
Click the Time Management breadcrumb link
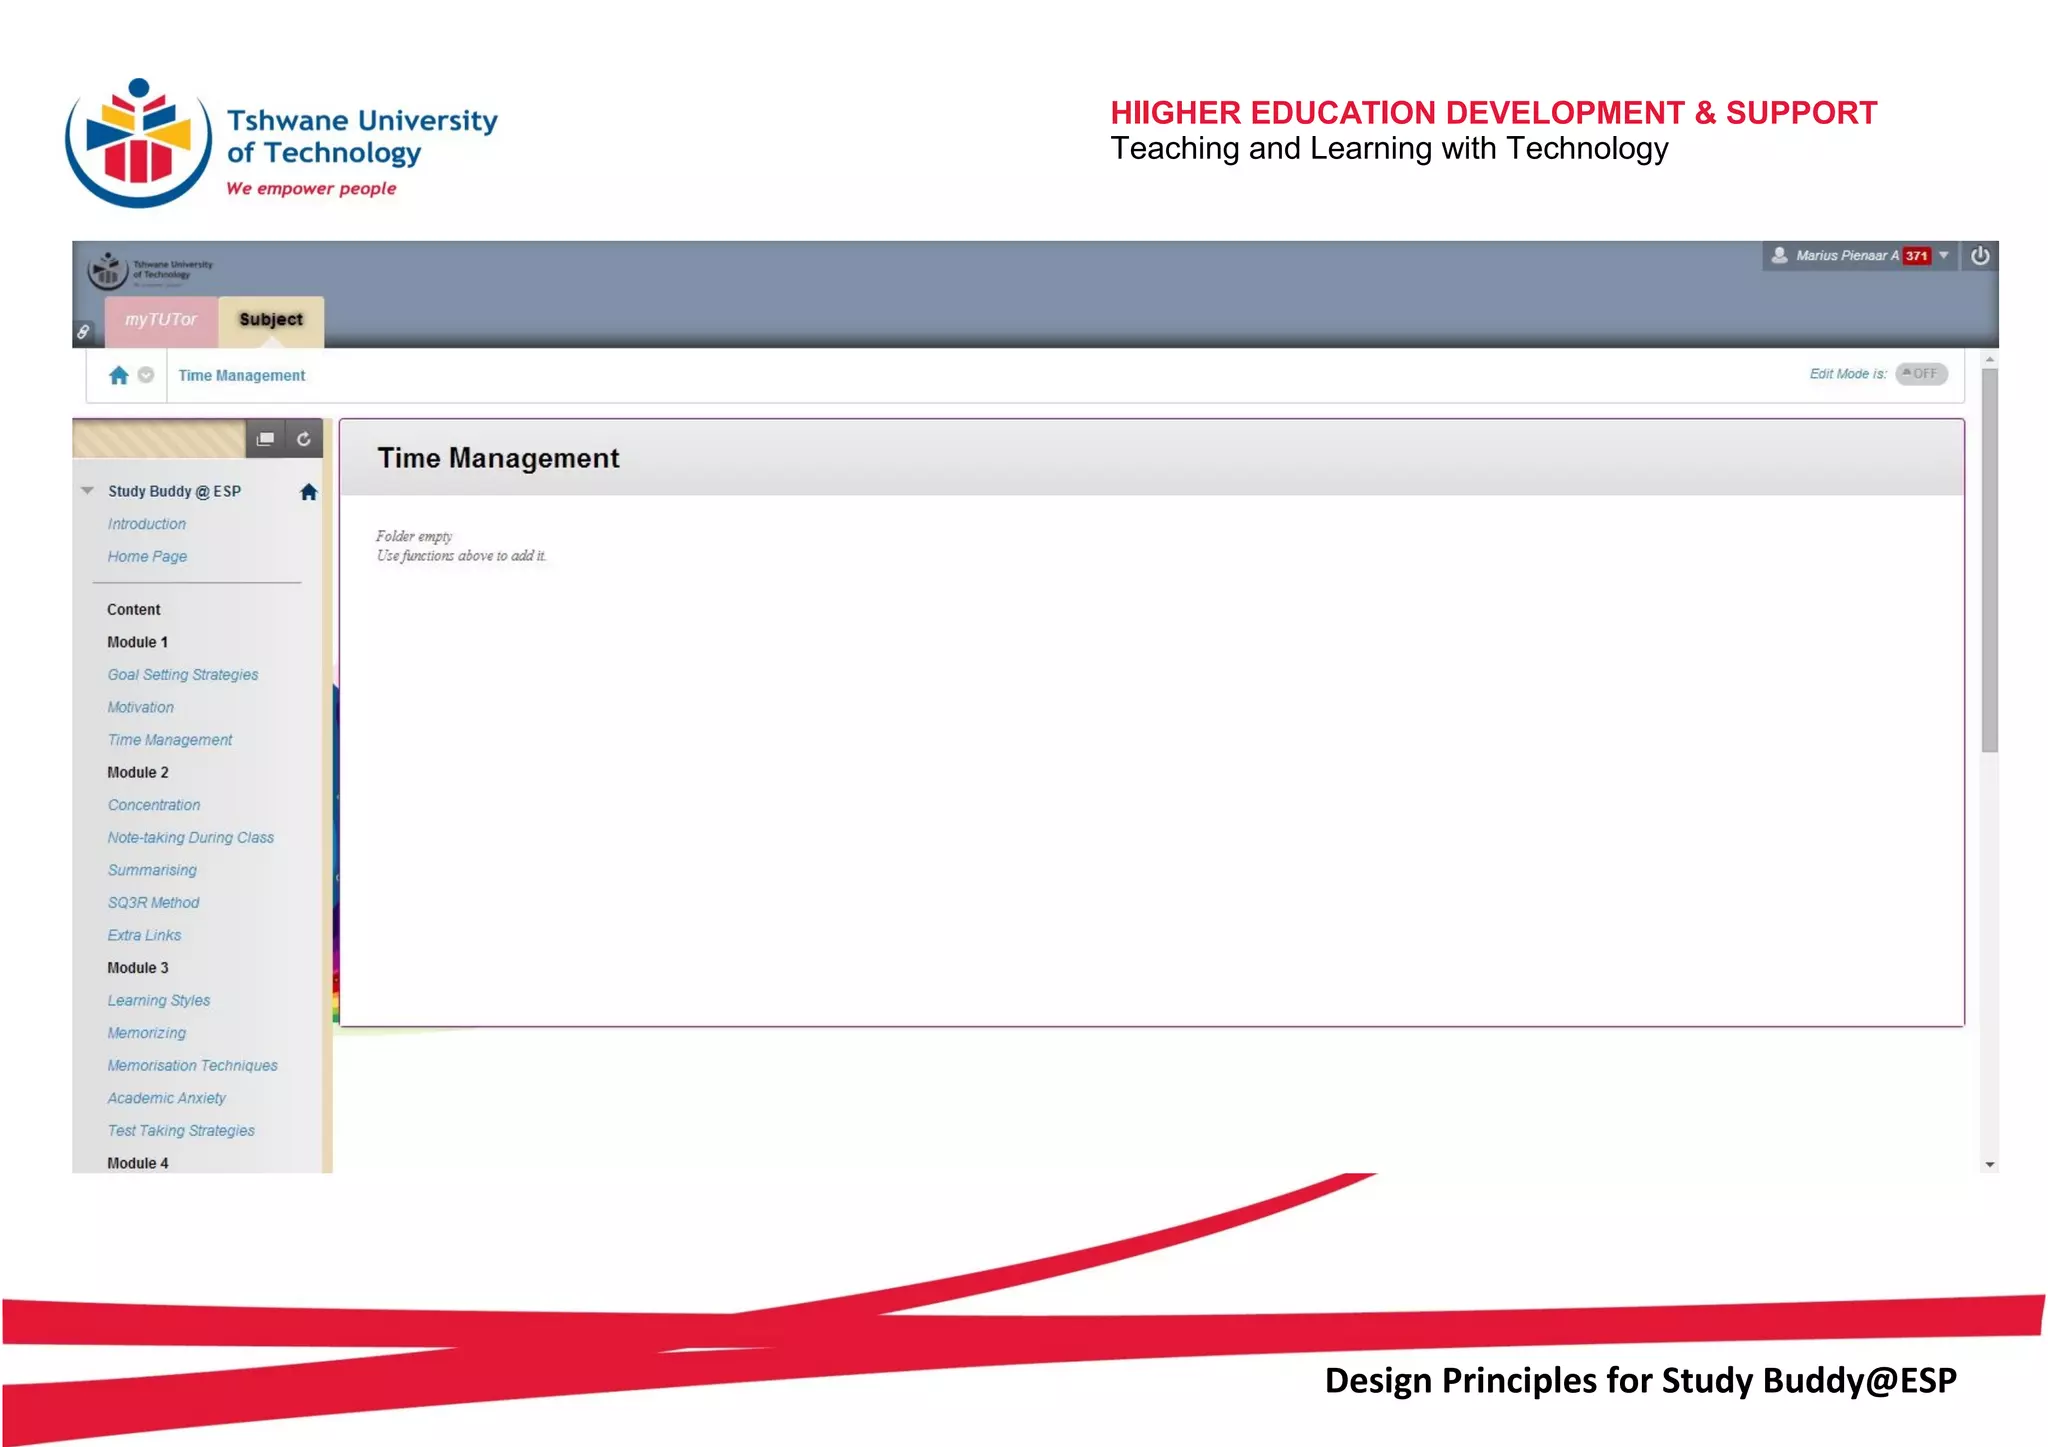(x=242, y=375)
